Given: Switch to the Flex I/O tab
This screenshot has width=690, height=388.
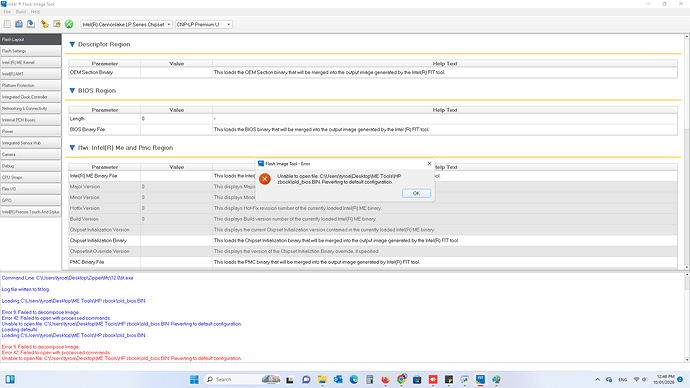Looking at the screenshot, I should click(x=30, y=189).
